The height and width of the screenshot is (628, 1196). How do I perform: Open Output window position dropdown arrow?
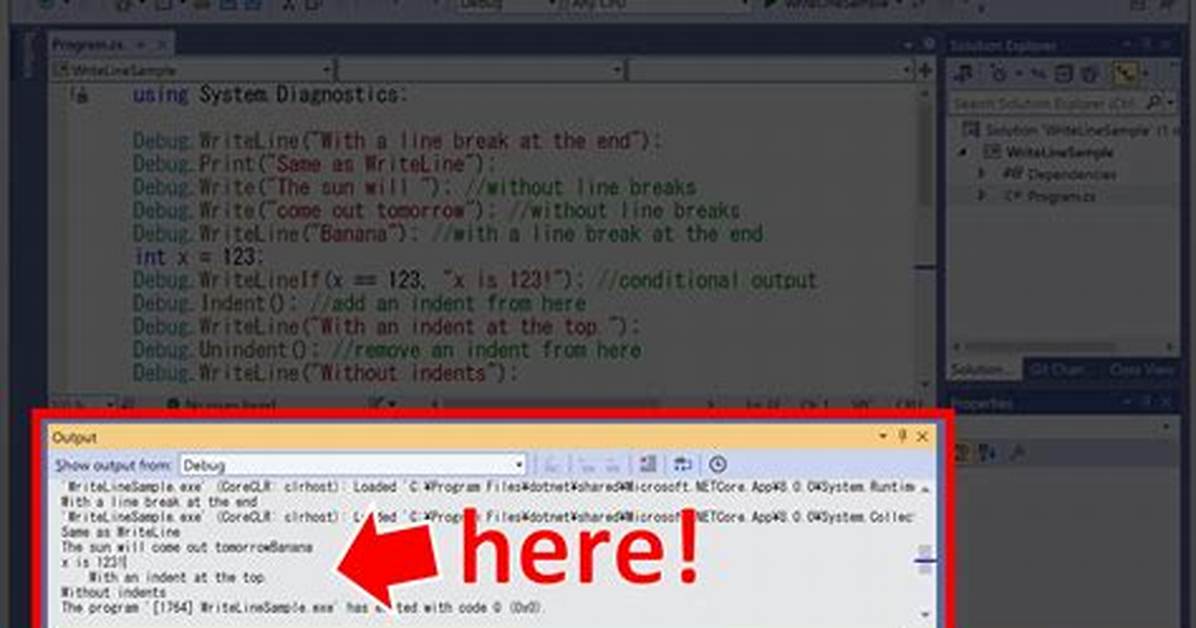(883, 436)
